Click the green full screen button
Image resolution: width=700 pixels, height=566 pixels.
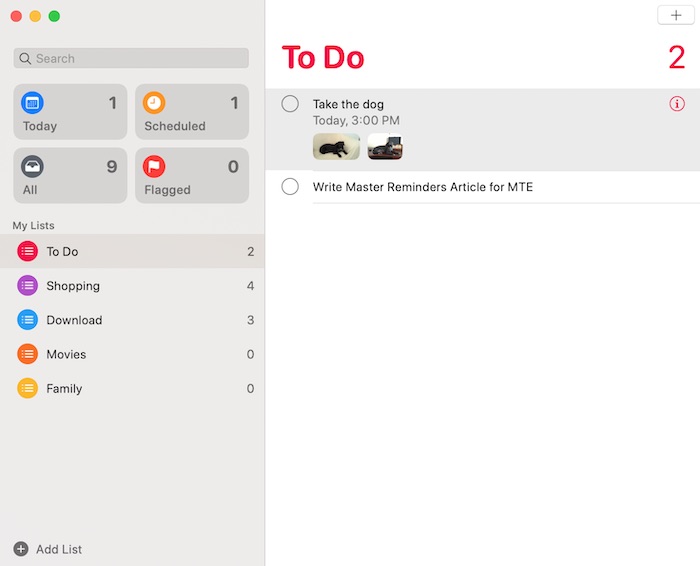(x=54, y=17)
